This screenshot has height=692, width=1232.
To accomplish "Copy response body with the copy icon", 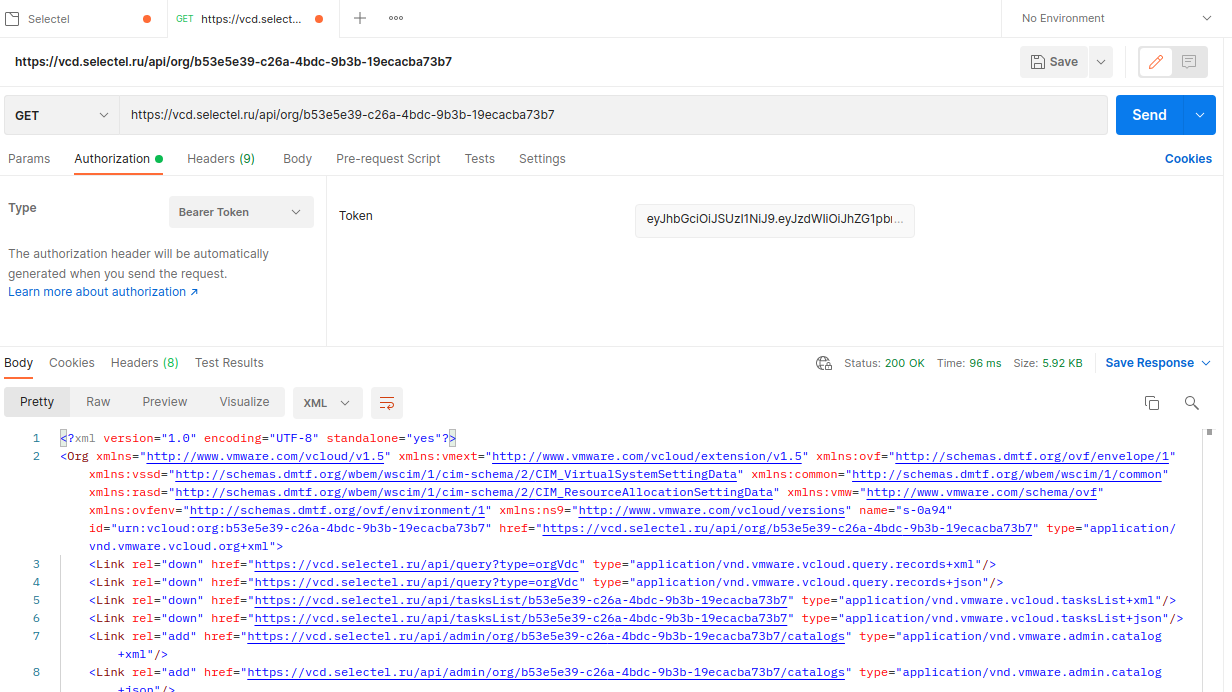I will (x=1152, y=402).
